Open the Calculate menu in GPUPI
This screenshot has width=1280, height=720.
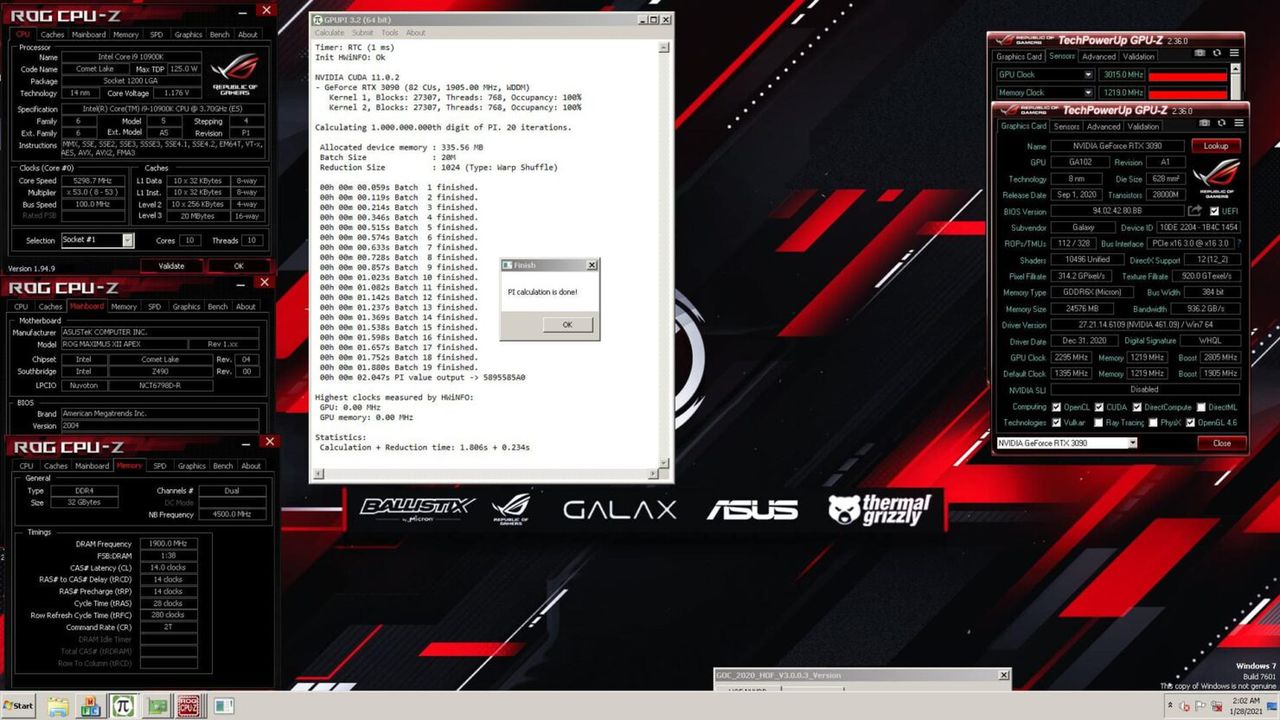coord(329,33)
